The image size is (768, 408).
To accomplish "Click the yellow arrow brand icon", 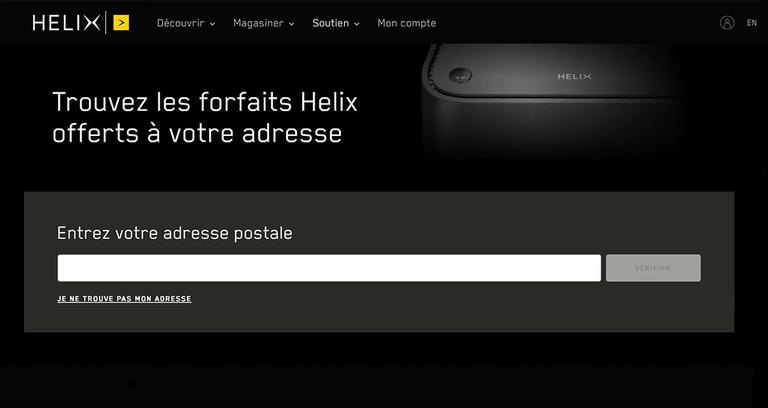I will click(x=121, y=23).
